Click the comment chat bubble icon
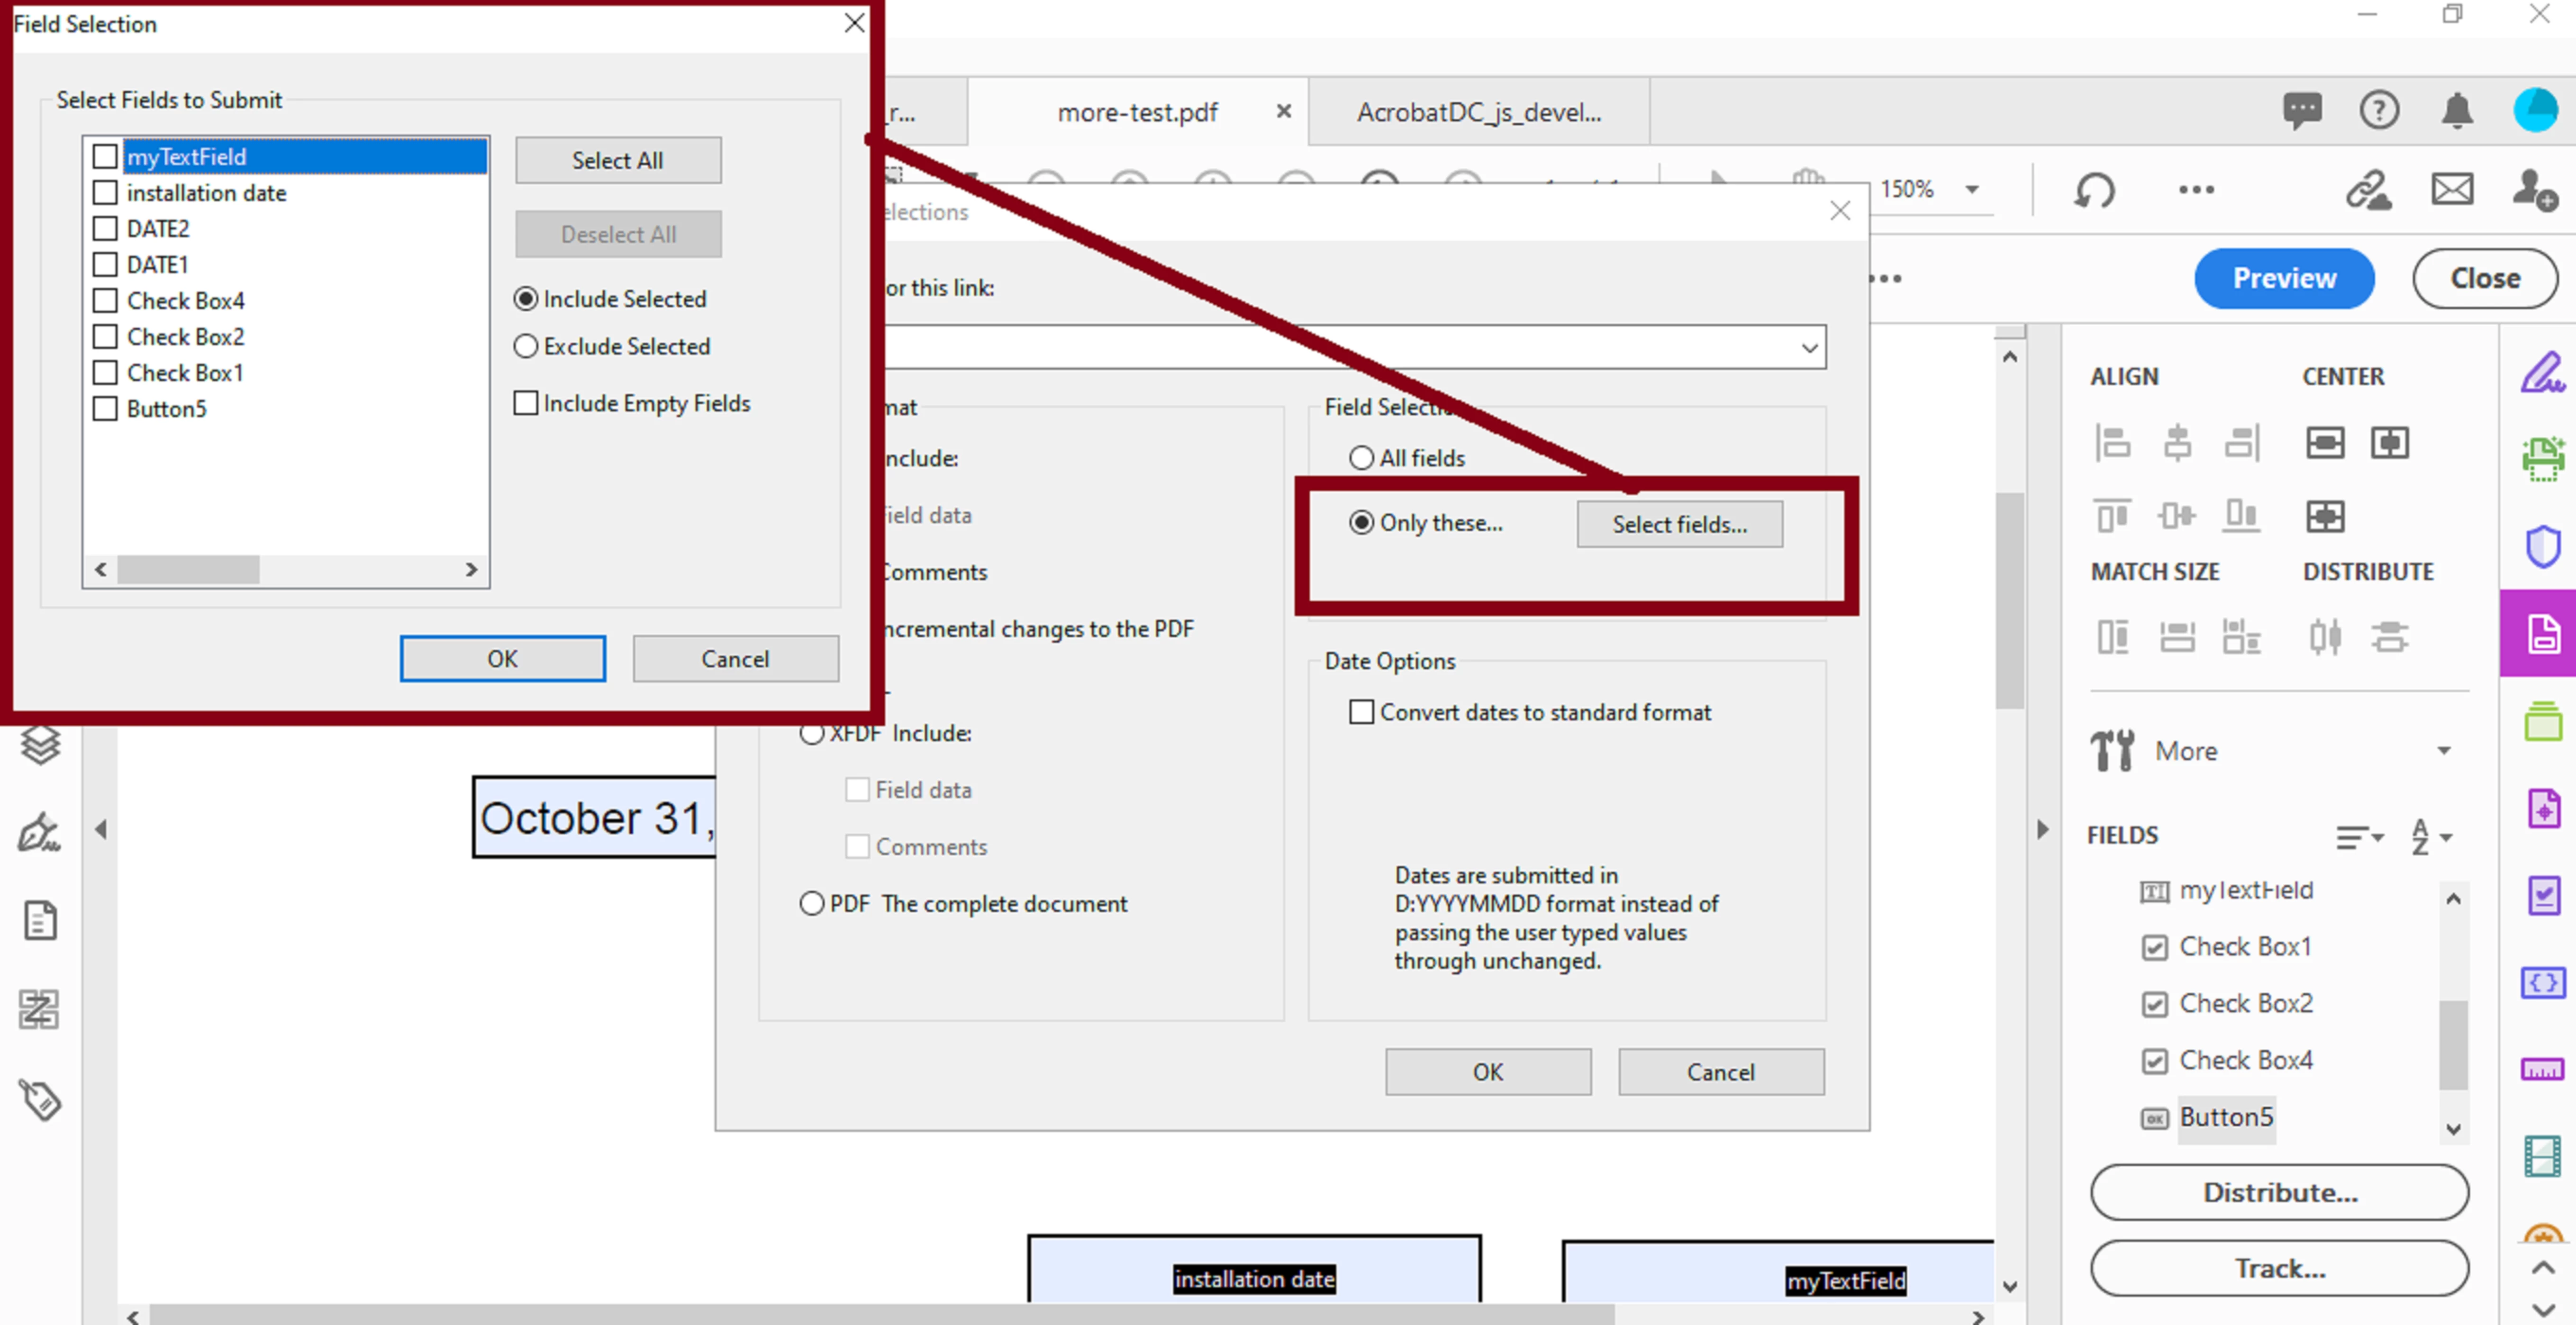 (x=2302, y=110)
